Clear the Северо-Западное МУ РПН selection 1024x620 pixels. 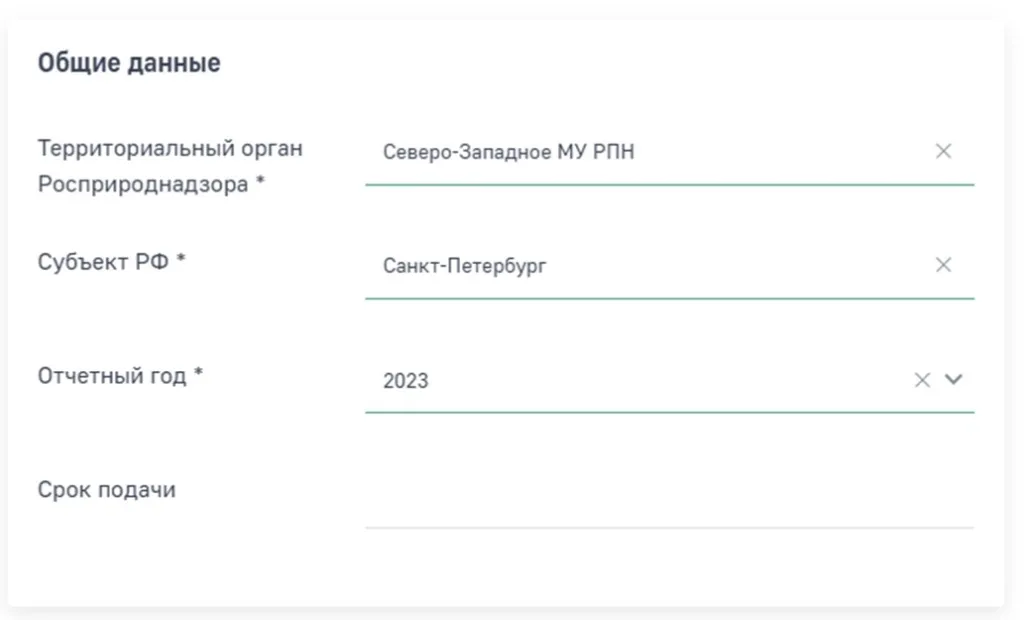coord(943,152)
